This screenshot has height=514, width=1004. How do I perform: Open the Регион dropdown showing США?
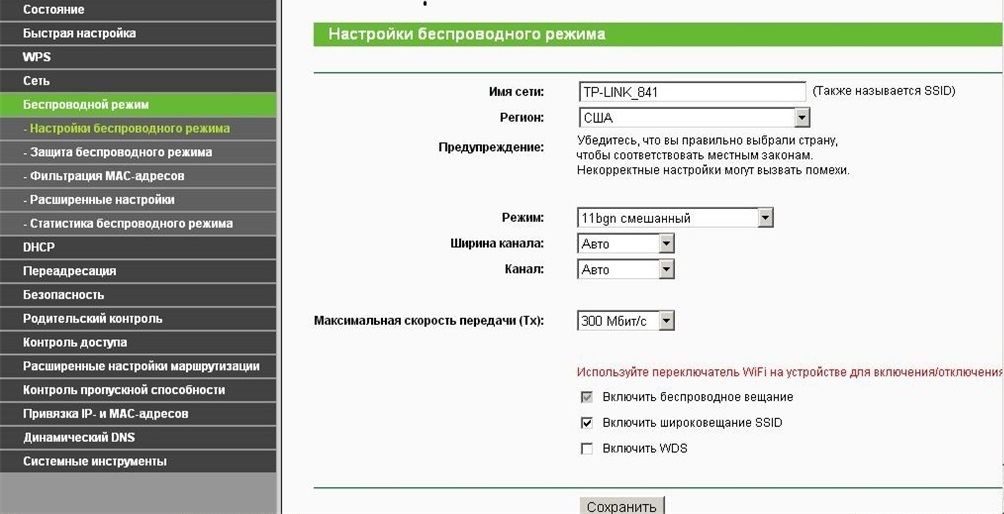pyautogui.click(x=693, y=118)
